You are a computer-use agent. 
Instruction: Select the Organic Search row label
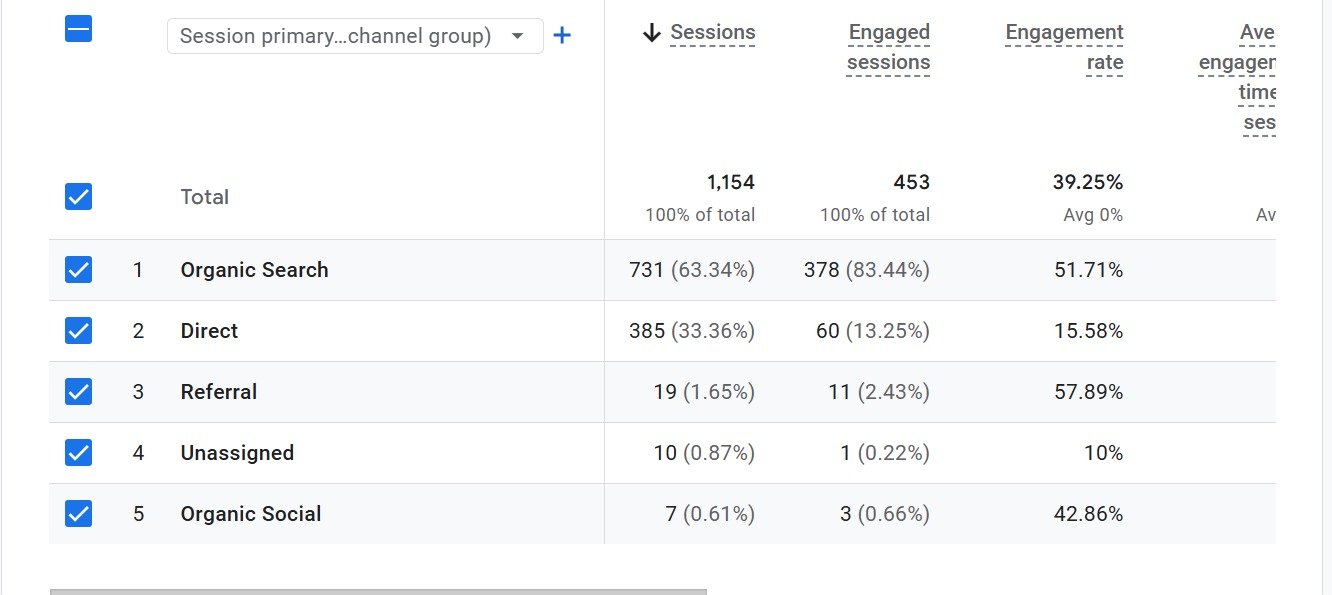pyautogui.click(x=254, y=270)
